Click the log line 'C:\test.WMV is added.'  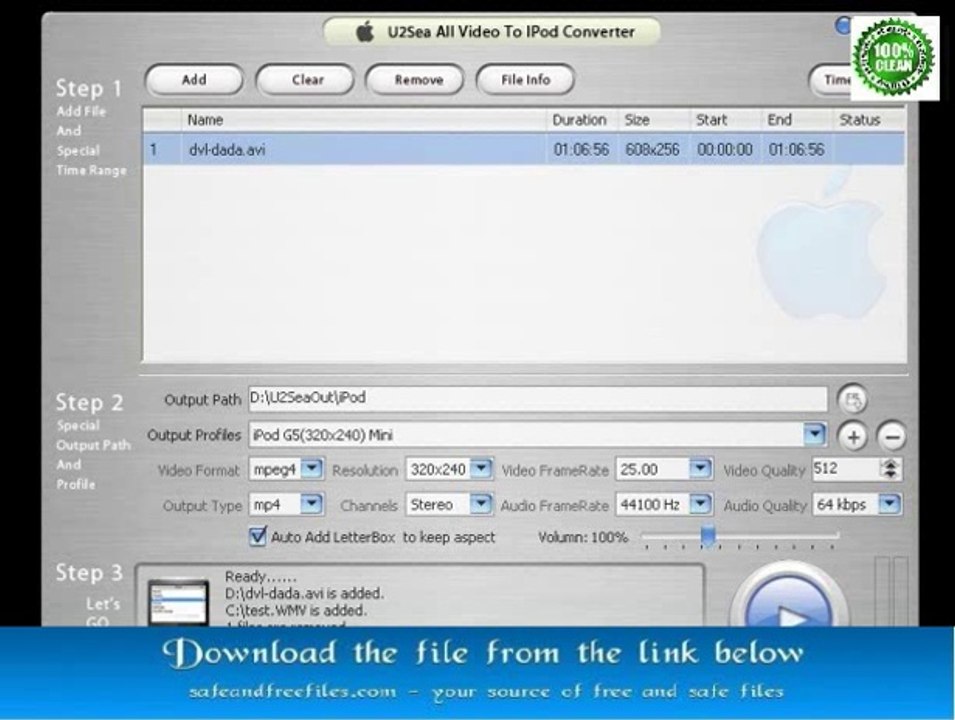pos(295,610)
